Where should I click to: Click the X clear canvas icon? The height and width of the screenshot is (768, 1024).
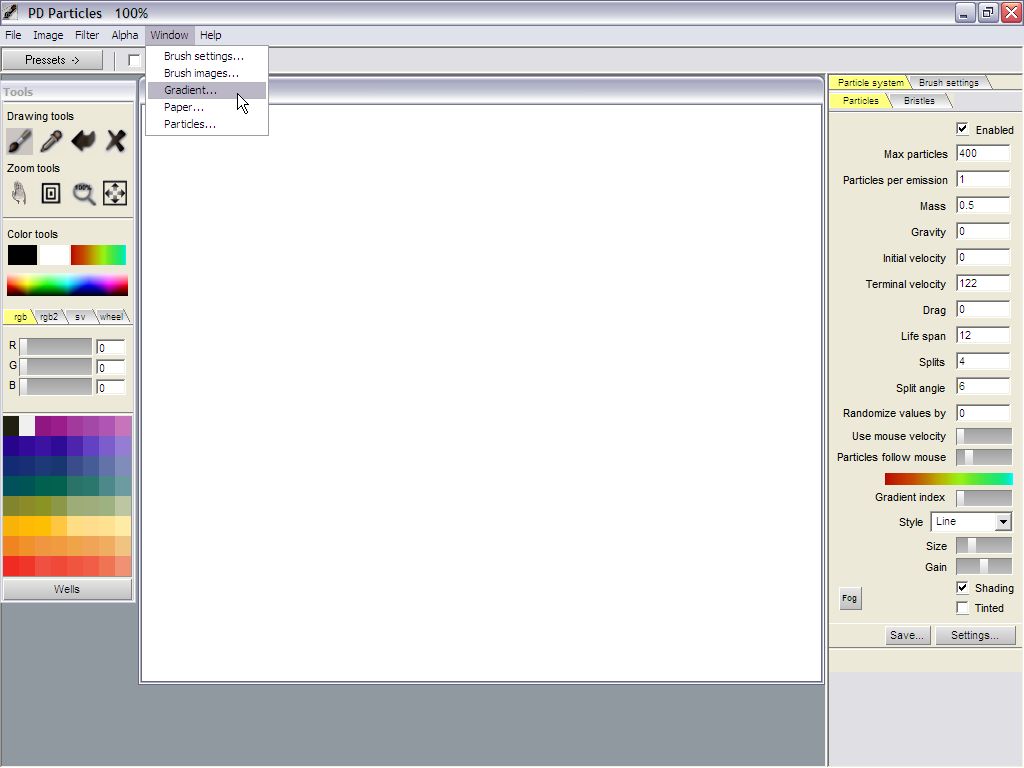point(116,141)
